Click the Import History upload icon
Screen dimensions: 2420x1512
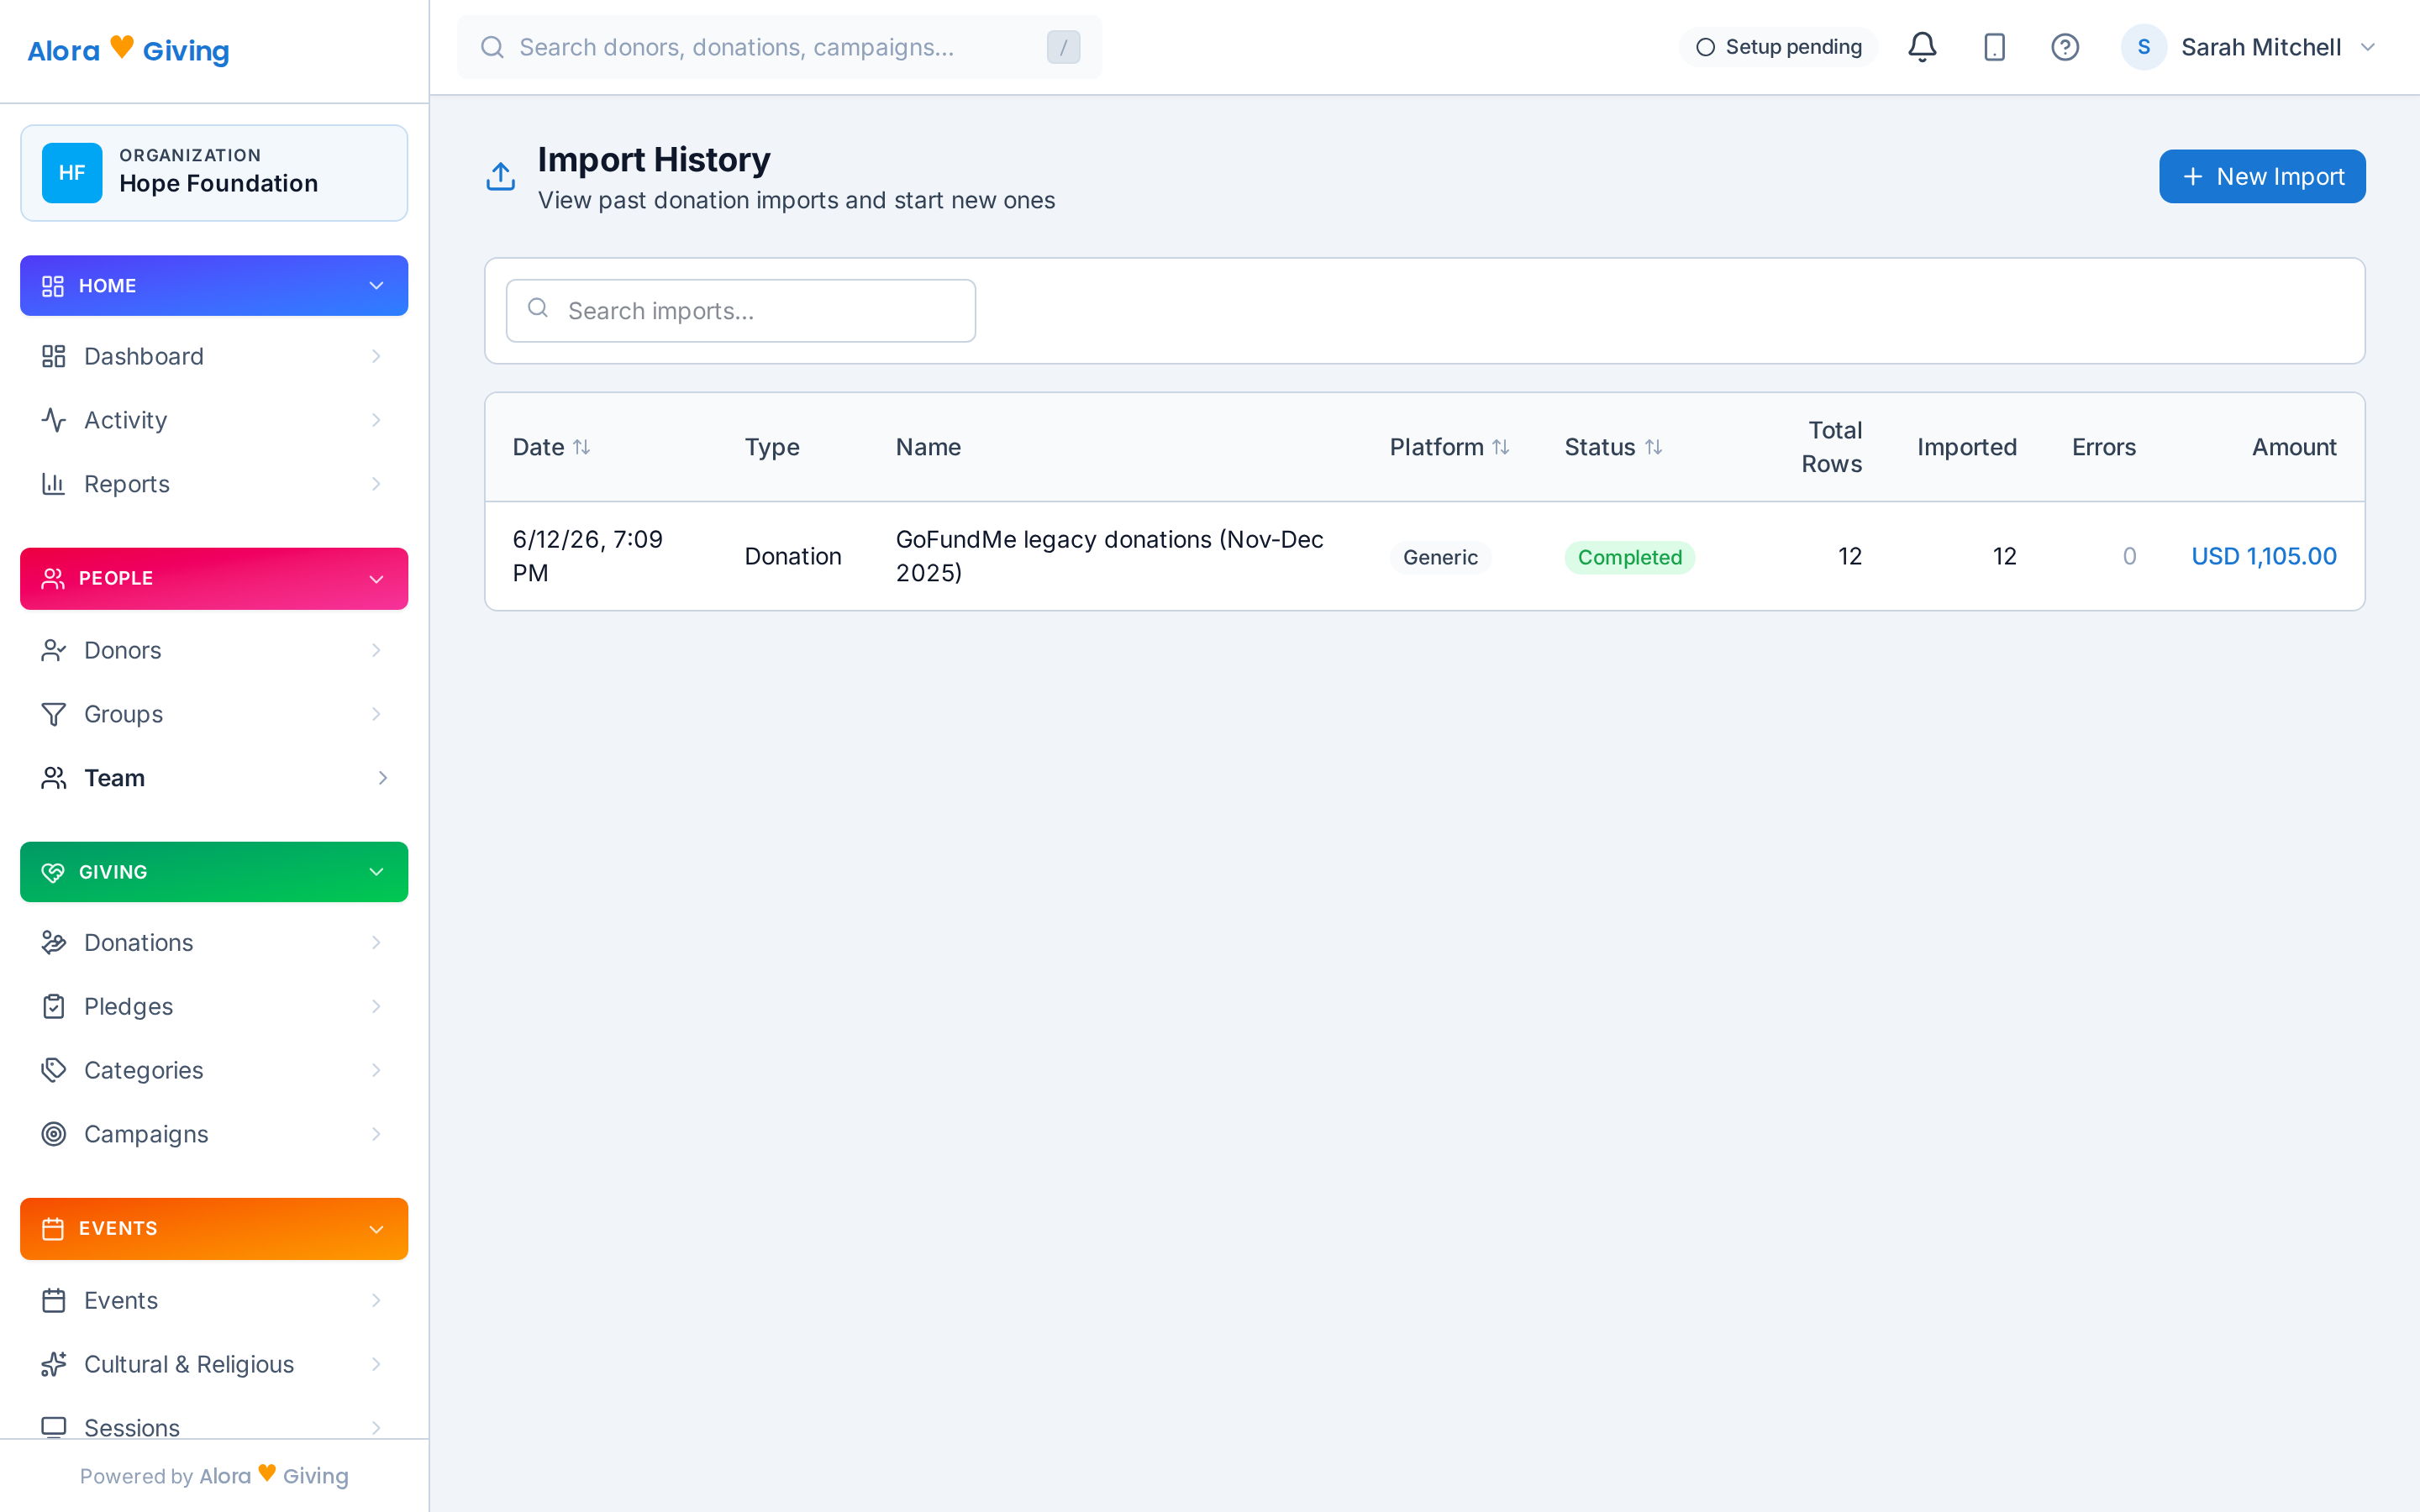pos(500,177)
